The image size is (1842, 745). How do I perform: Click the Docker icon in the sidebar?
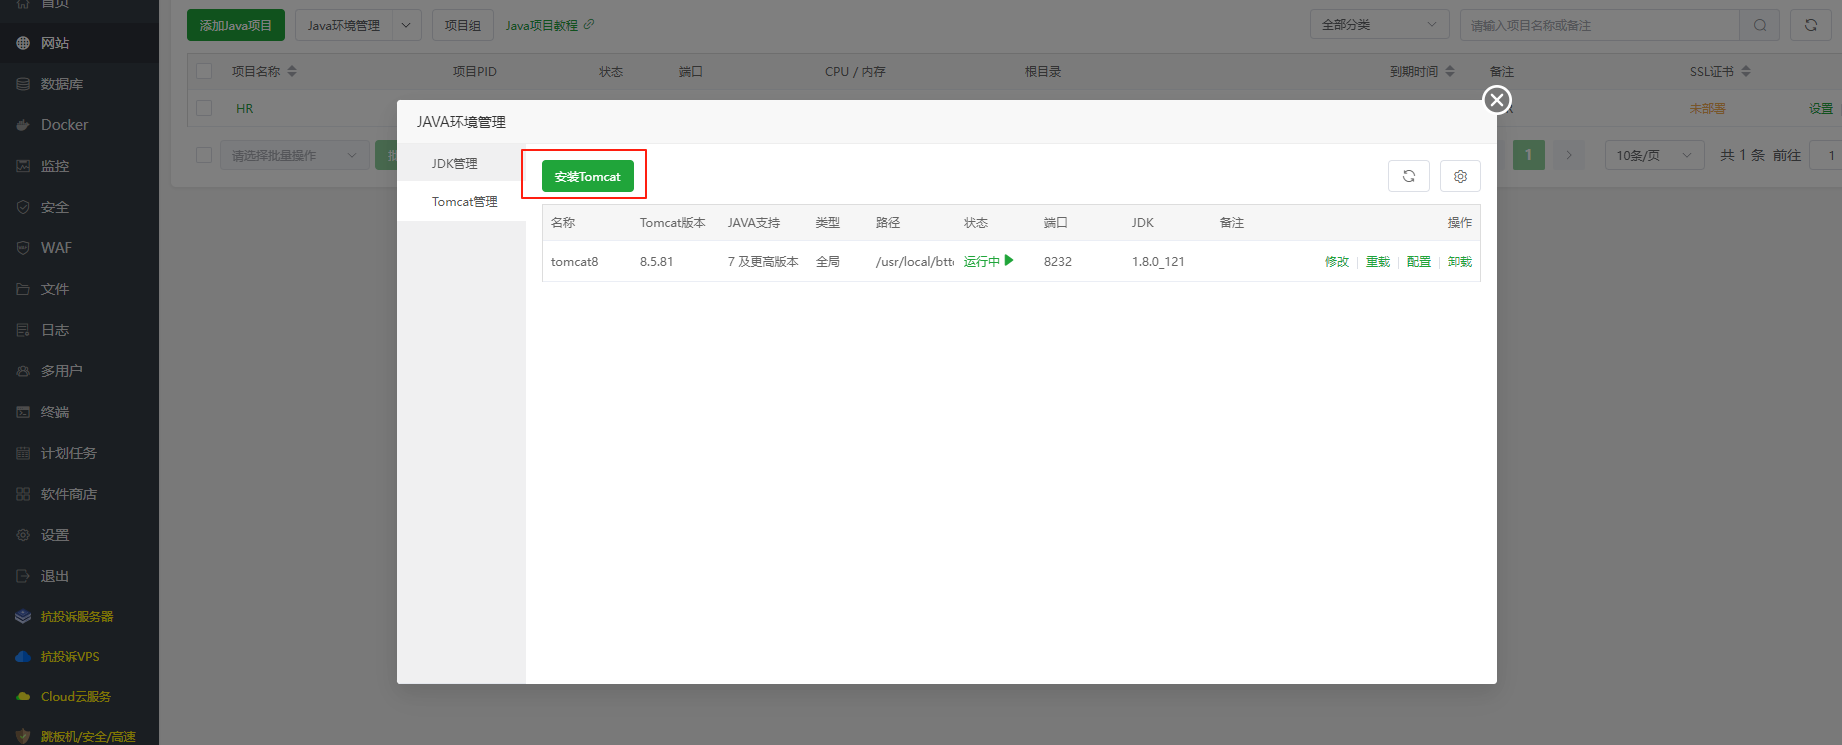coord(23,125)
